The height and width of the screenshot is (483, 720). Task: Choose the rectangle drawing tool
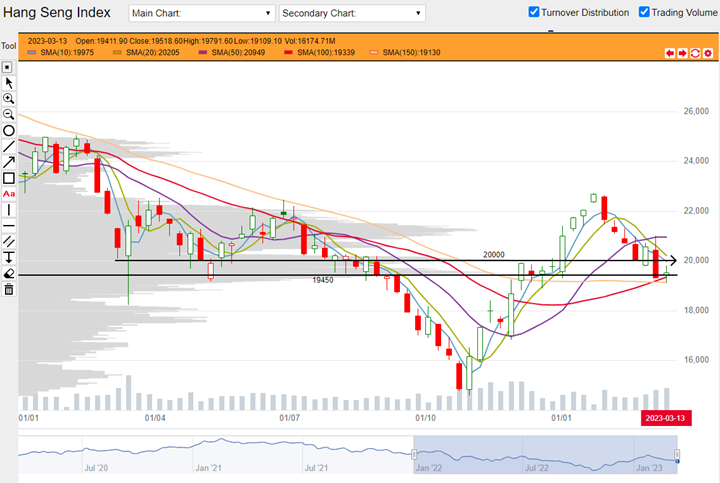pyautogui.click(x=9, y=178)
